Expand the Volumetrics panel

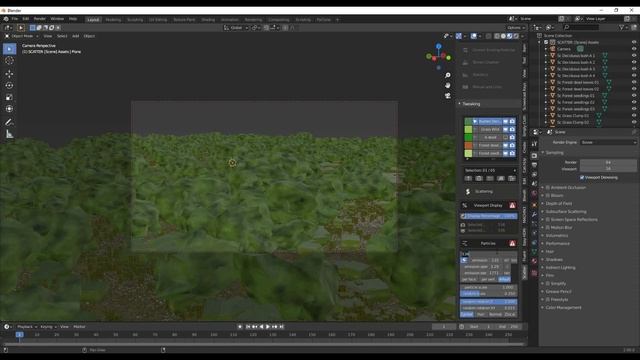coord(557,236)
